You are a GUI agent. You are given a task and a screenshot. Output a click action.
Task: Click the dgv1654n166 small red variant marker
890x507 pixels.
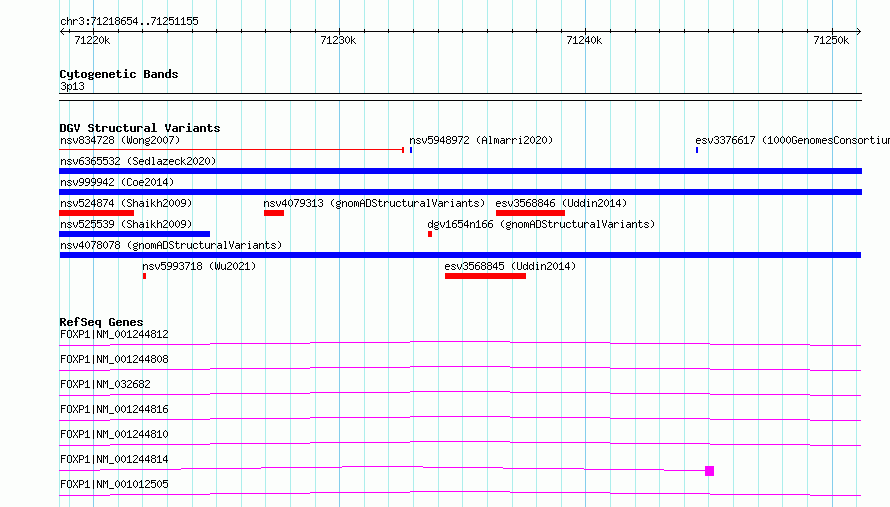coord(430,234)
